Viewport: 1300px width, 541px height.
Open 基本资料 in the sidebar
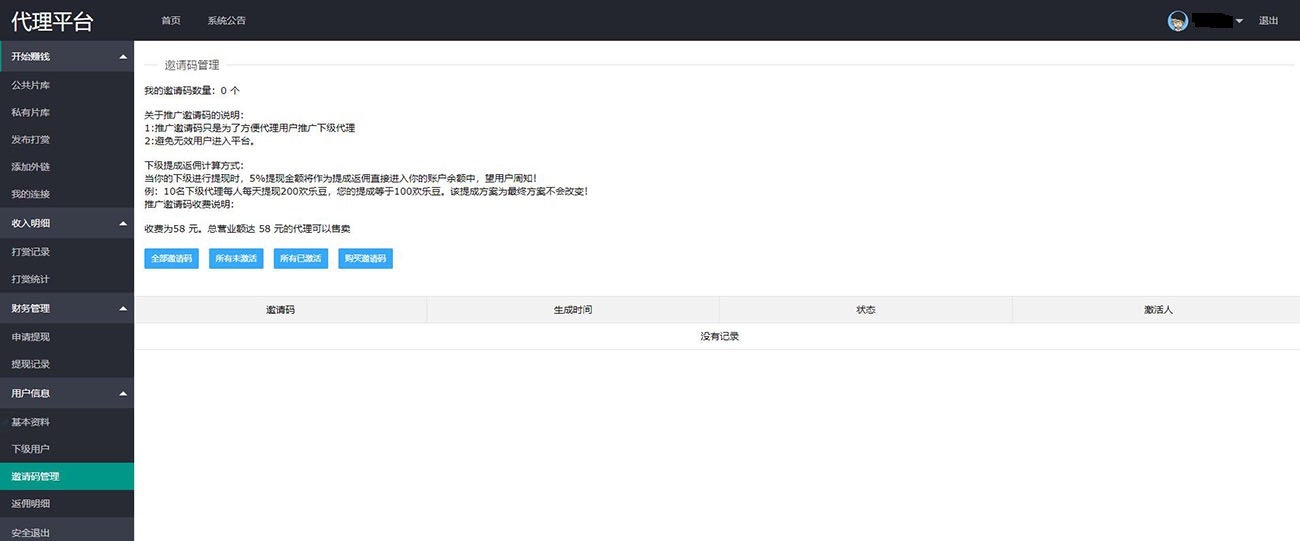67,422
